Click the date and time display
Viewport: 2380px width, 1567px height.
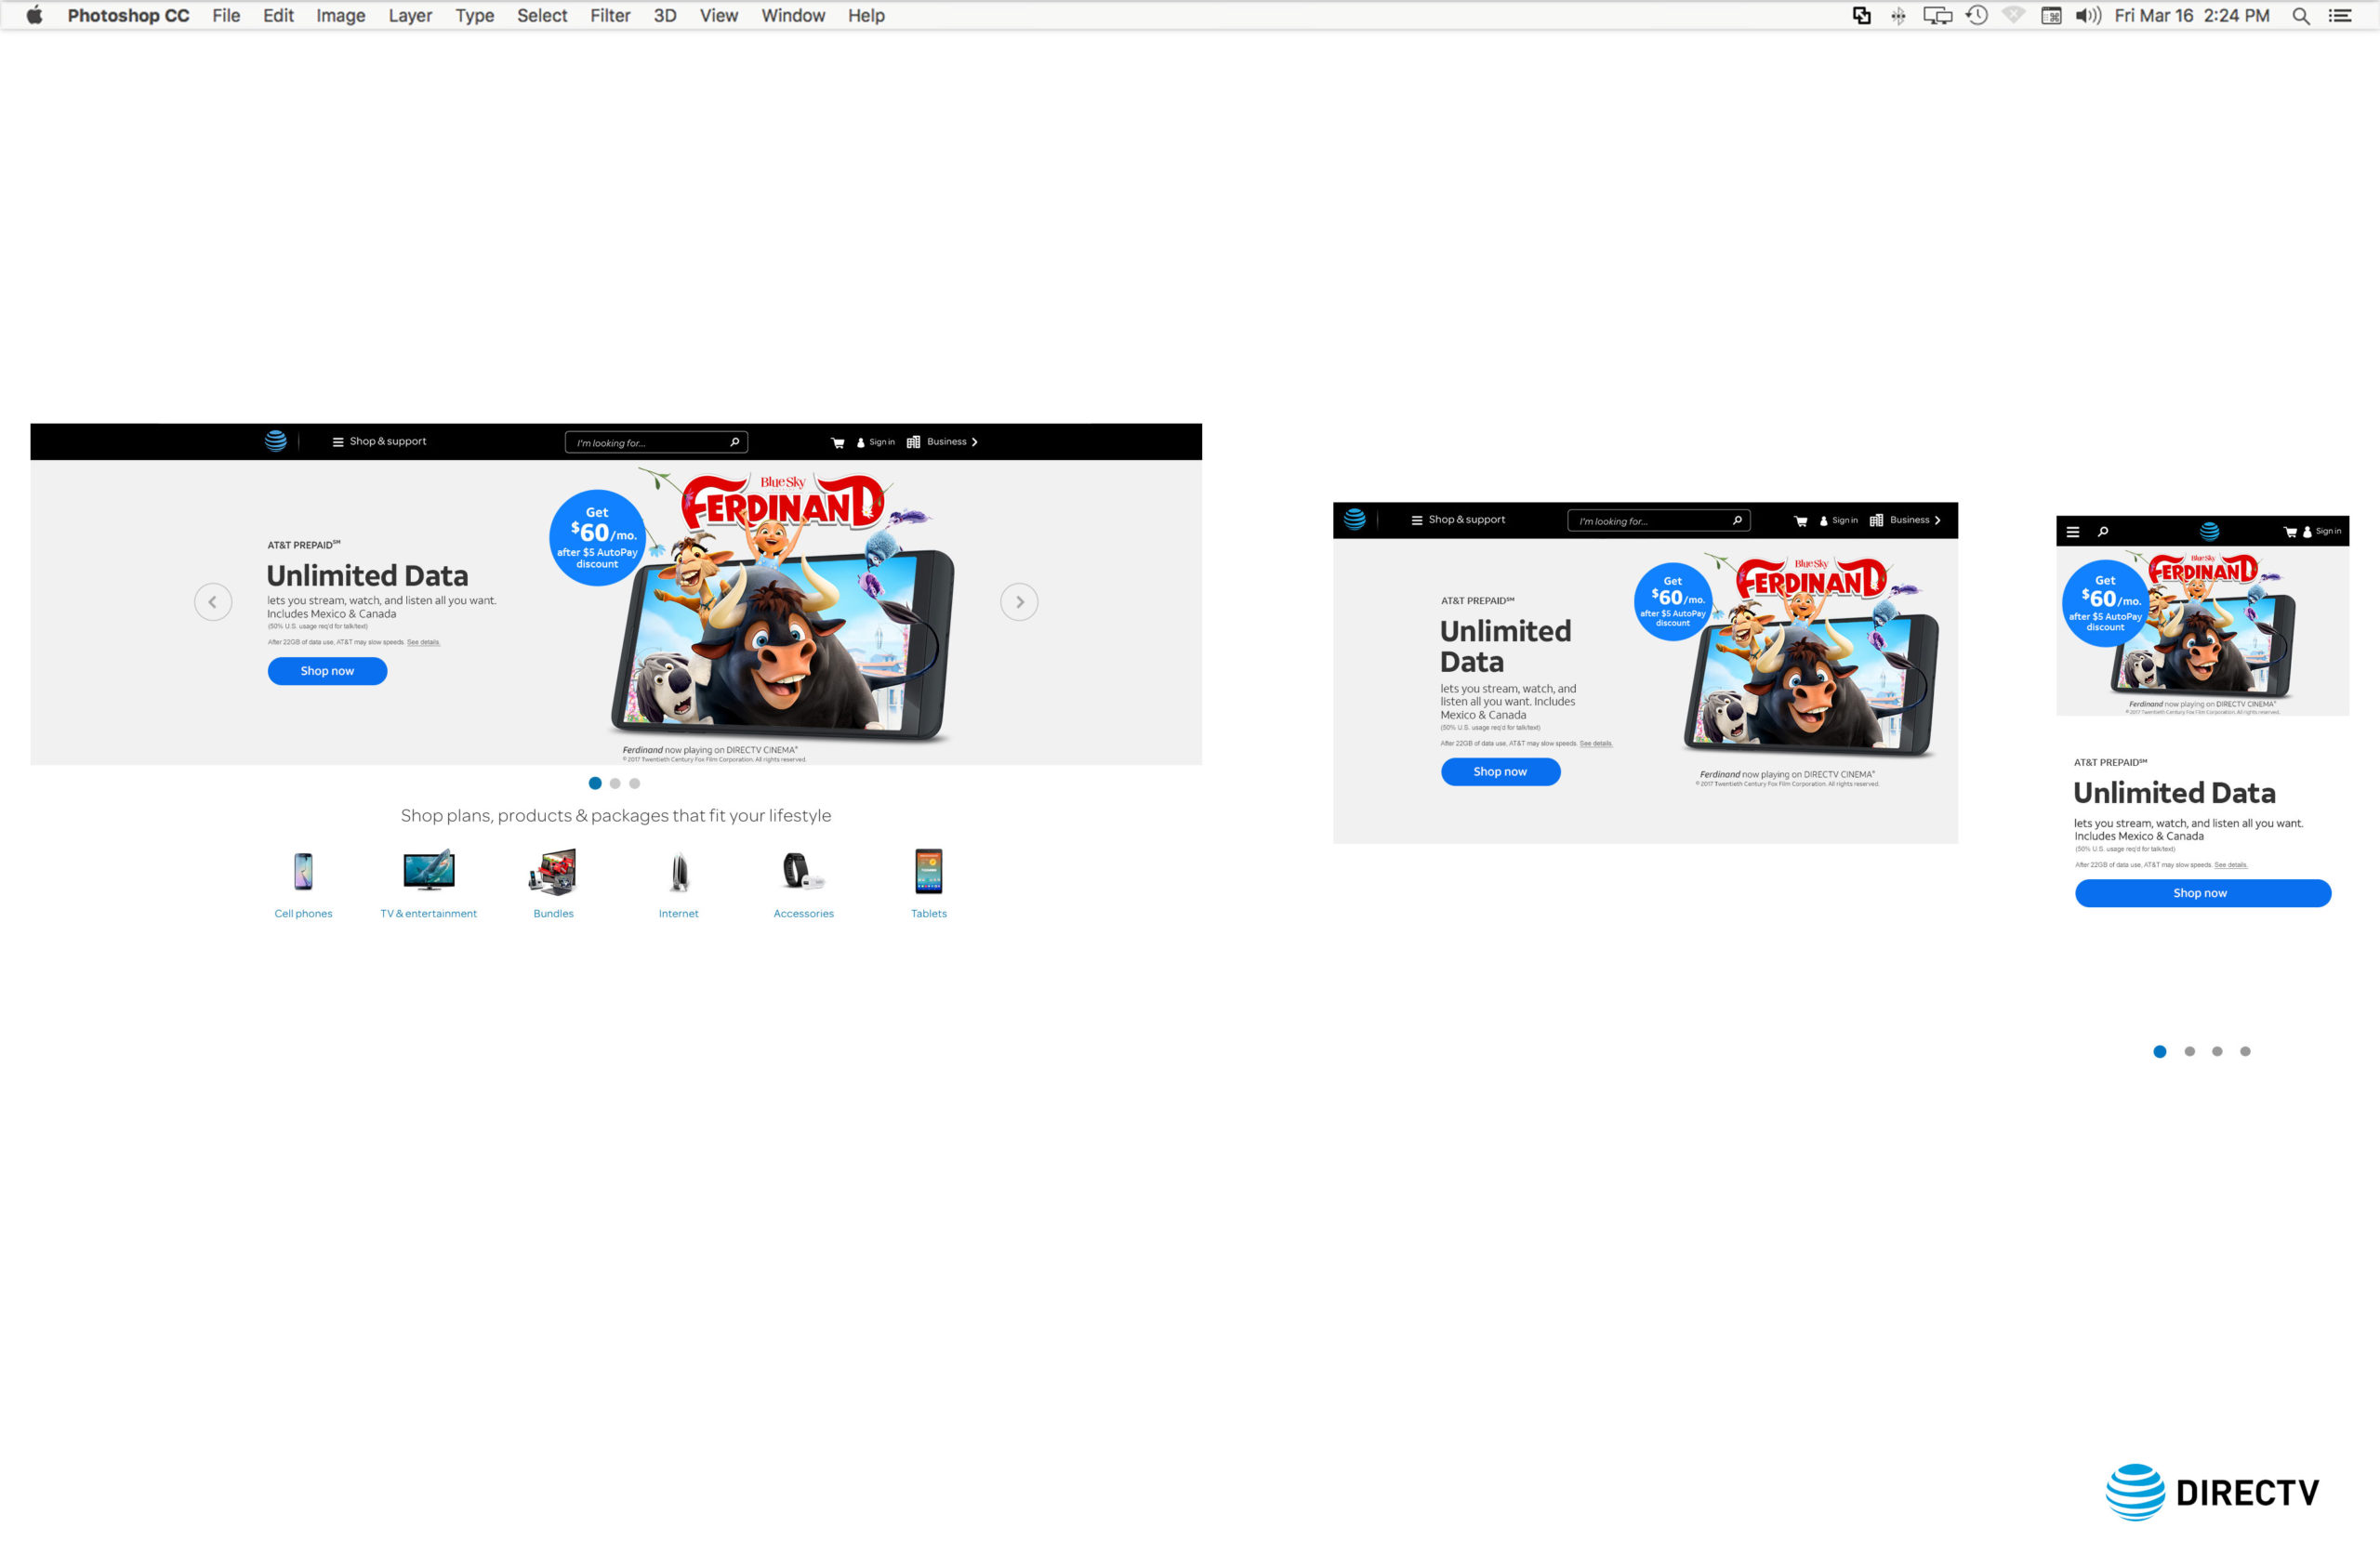click(2192, 15)
